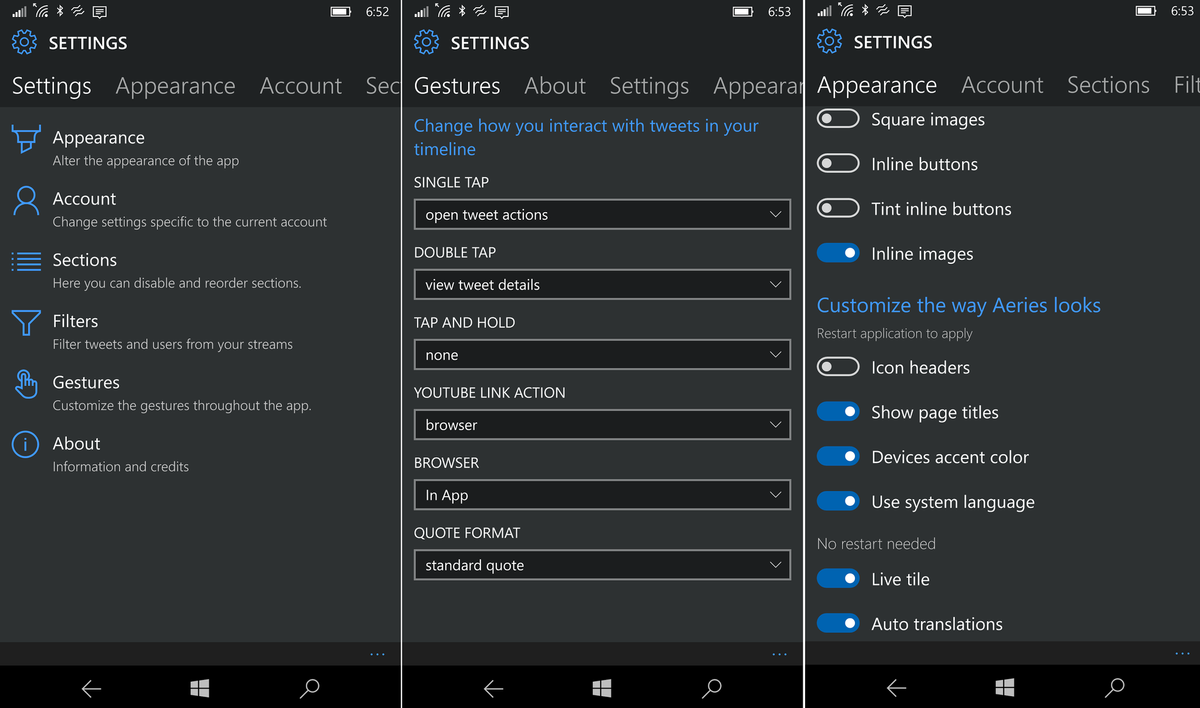
Task: Open the QUOTE FORMAT dropdown
Action: coord(602,564)
